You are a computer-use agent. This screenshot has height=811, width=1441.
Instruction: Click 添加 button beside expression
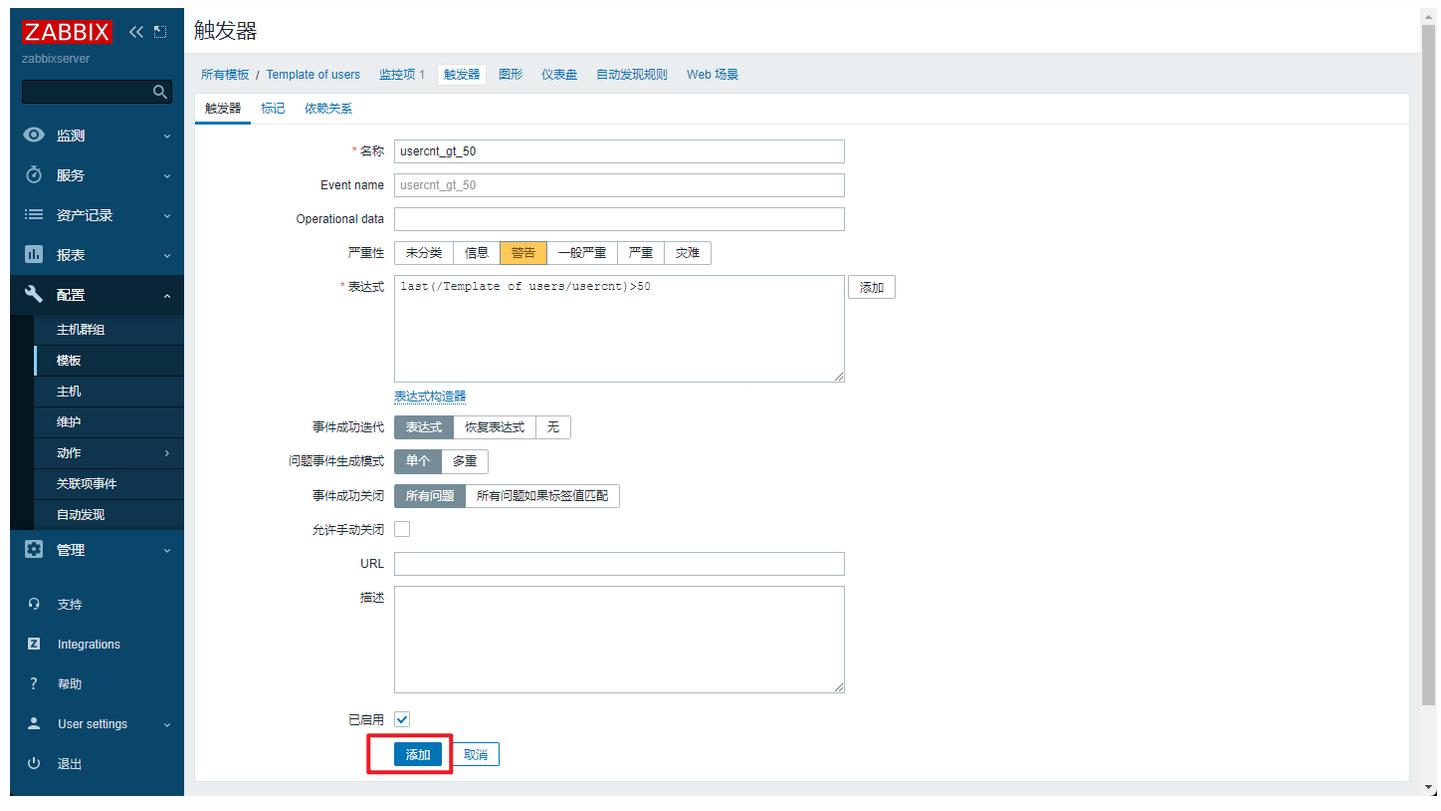tap(871, 287)
